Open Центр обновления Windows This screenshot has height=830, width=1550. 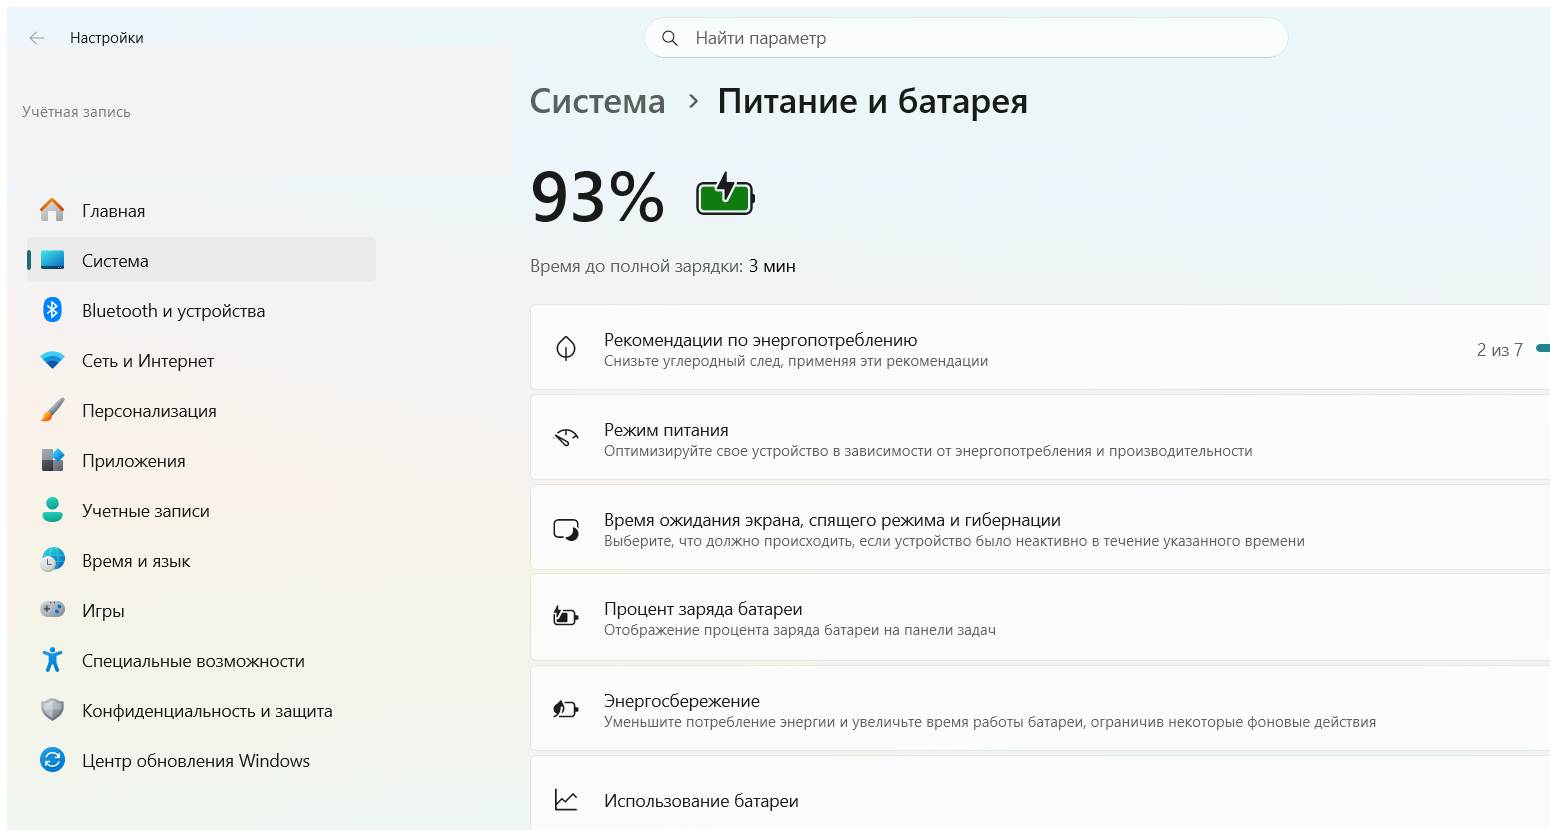[x=201, y=760]
